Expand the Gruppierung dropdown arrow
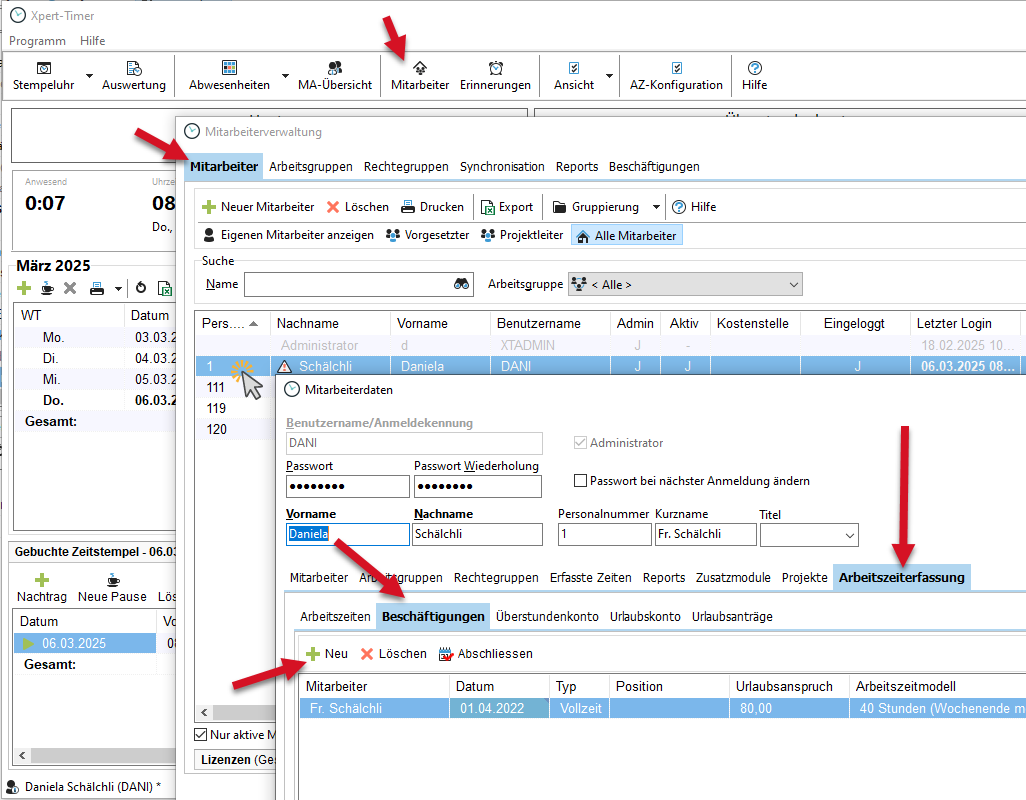1026x800 pixels. (x=656, y=207)
